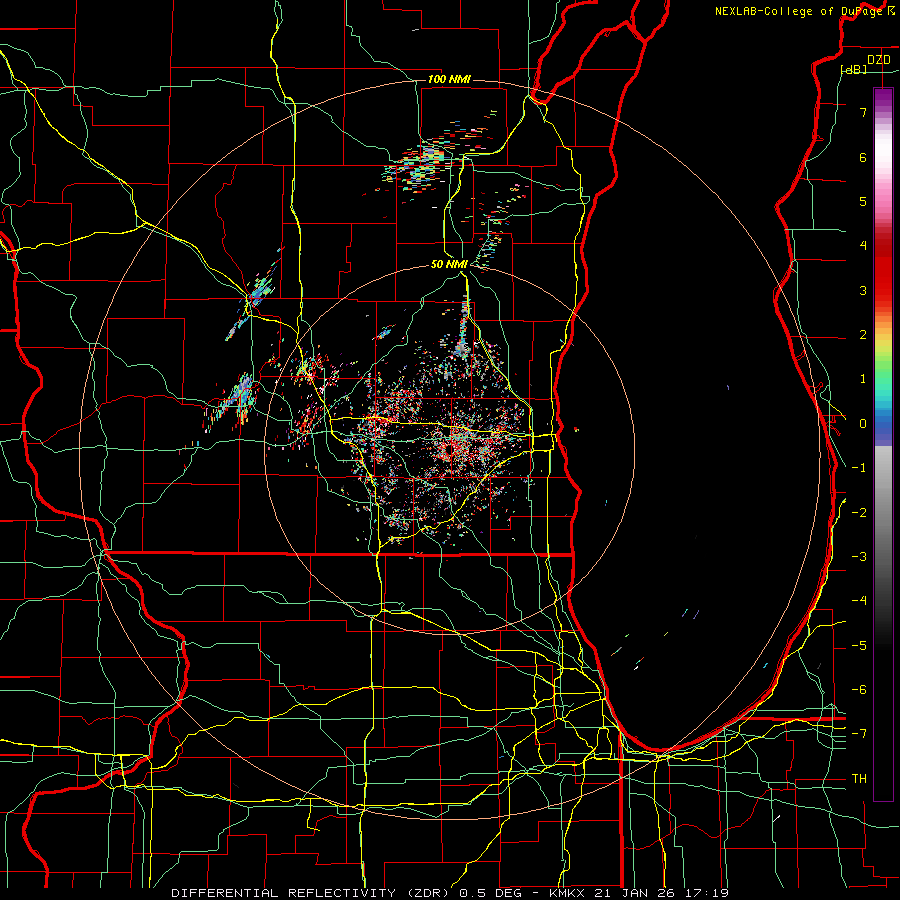
Task: Click the 2 value on the scale
Action: (x=863, y=335)
